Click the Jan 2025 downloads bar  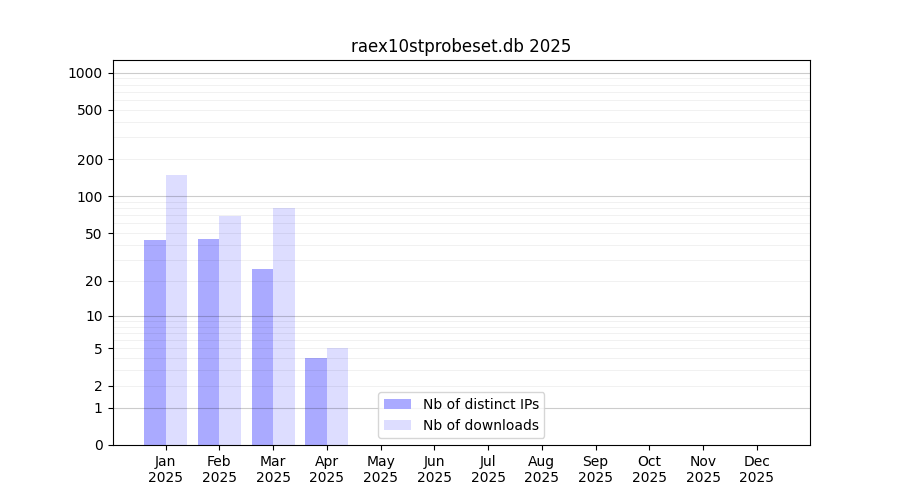(176, 310)
